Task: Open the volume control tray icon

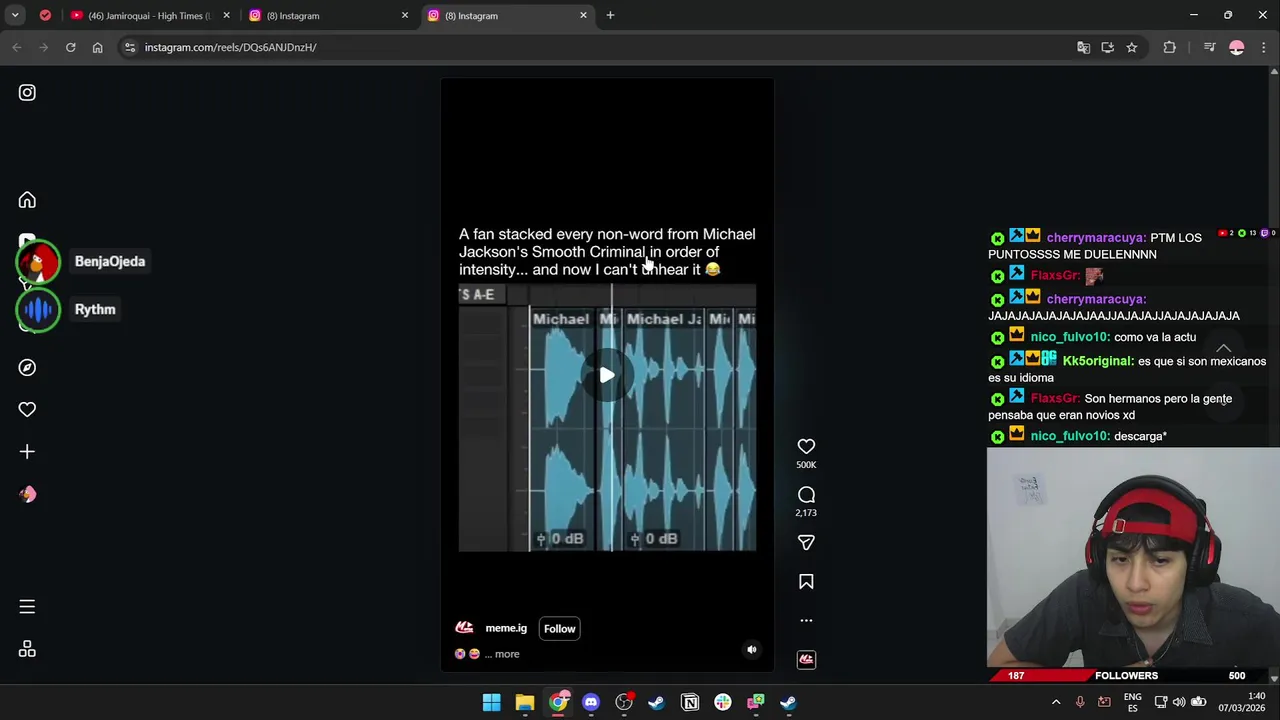Action: (x=1179, y=702)
